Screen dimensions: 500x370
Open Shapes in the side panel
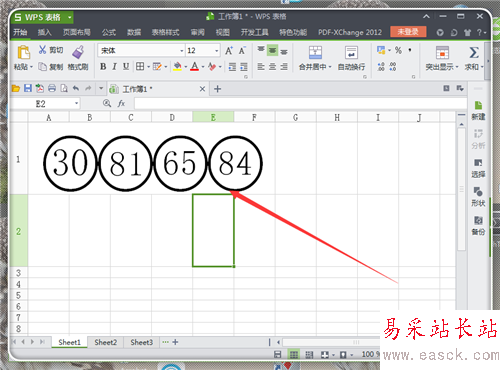coord(478,197)
